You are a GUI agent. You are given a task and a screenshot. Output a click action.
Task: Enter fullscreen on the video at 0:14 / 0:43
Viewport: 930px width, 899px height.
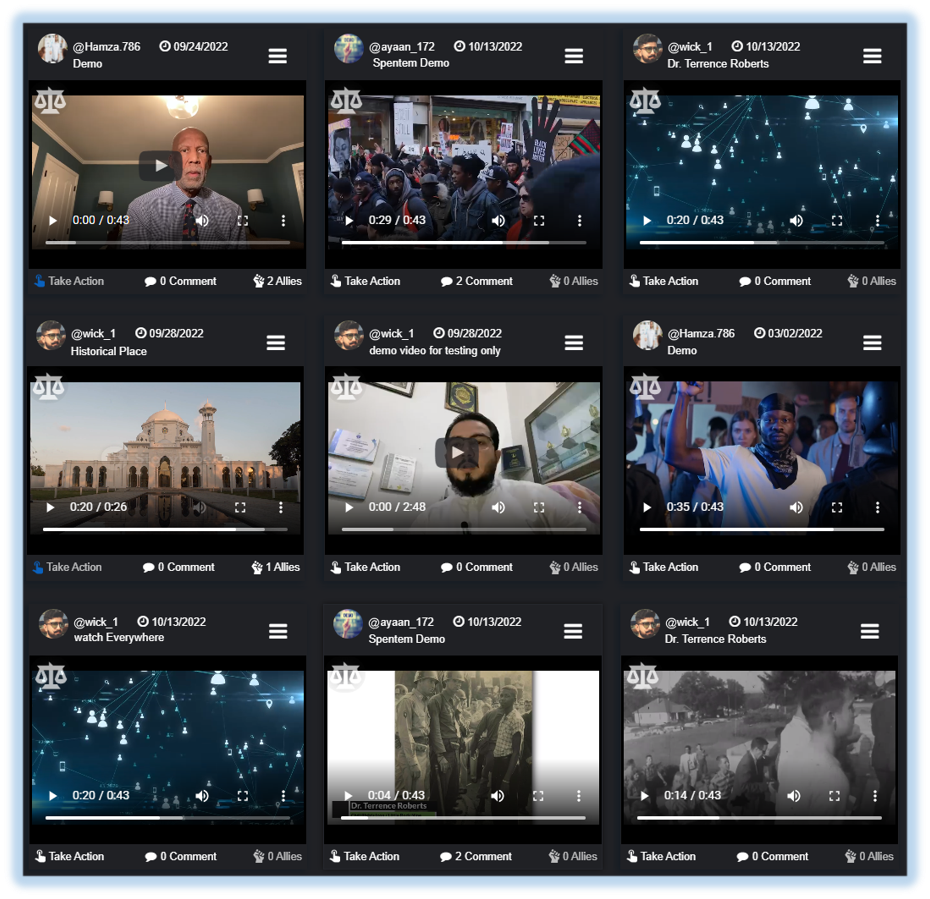pos(835,796)
